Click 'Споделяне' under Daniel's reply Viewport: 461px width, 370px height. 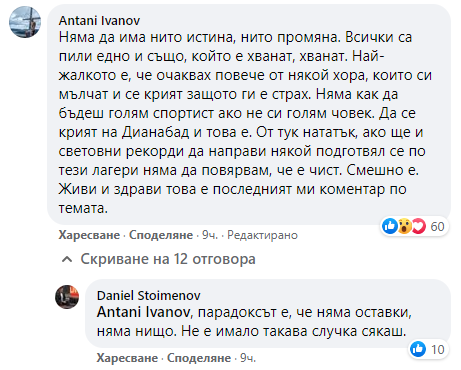tap(199, 358)
